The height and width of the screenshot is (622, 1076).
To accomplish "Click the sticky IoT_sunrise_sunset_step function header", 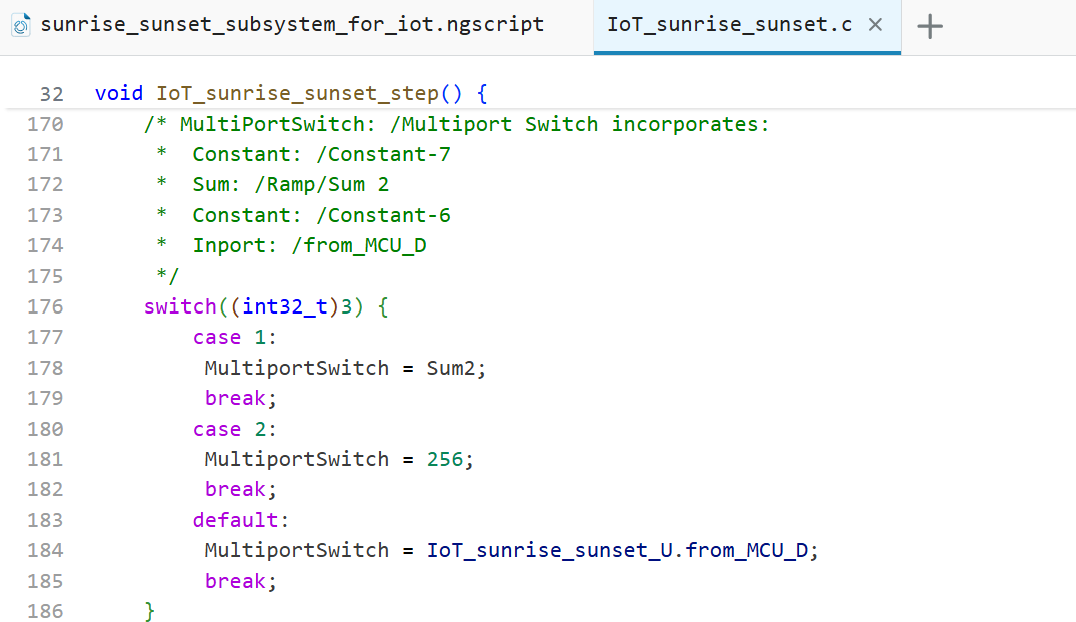I will (297, 94).
